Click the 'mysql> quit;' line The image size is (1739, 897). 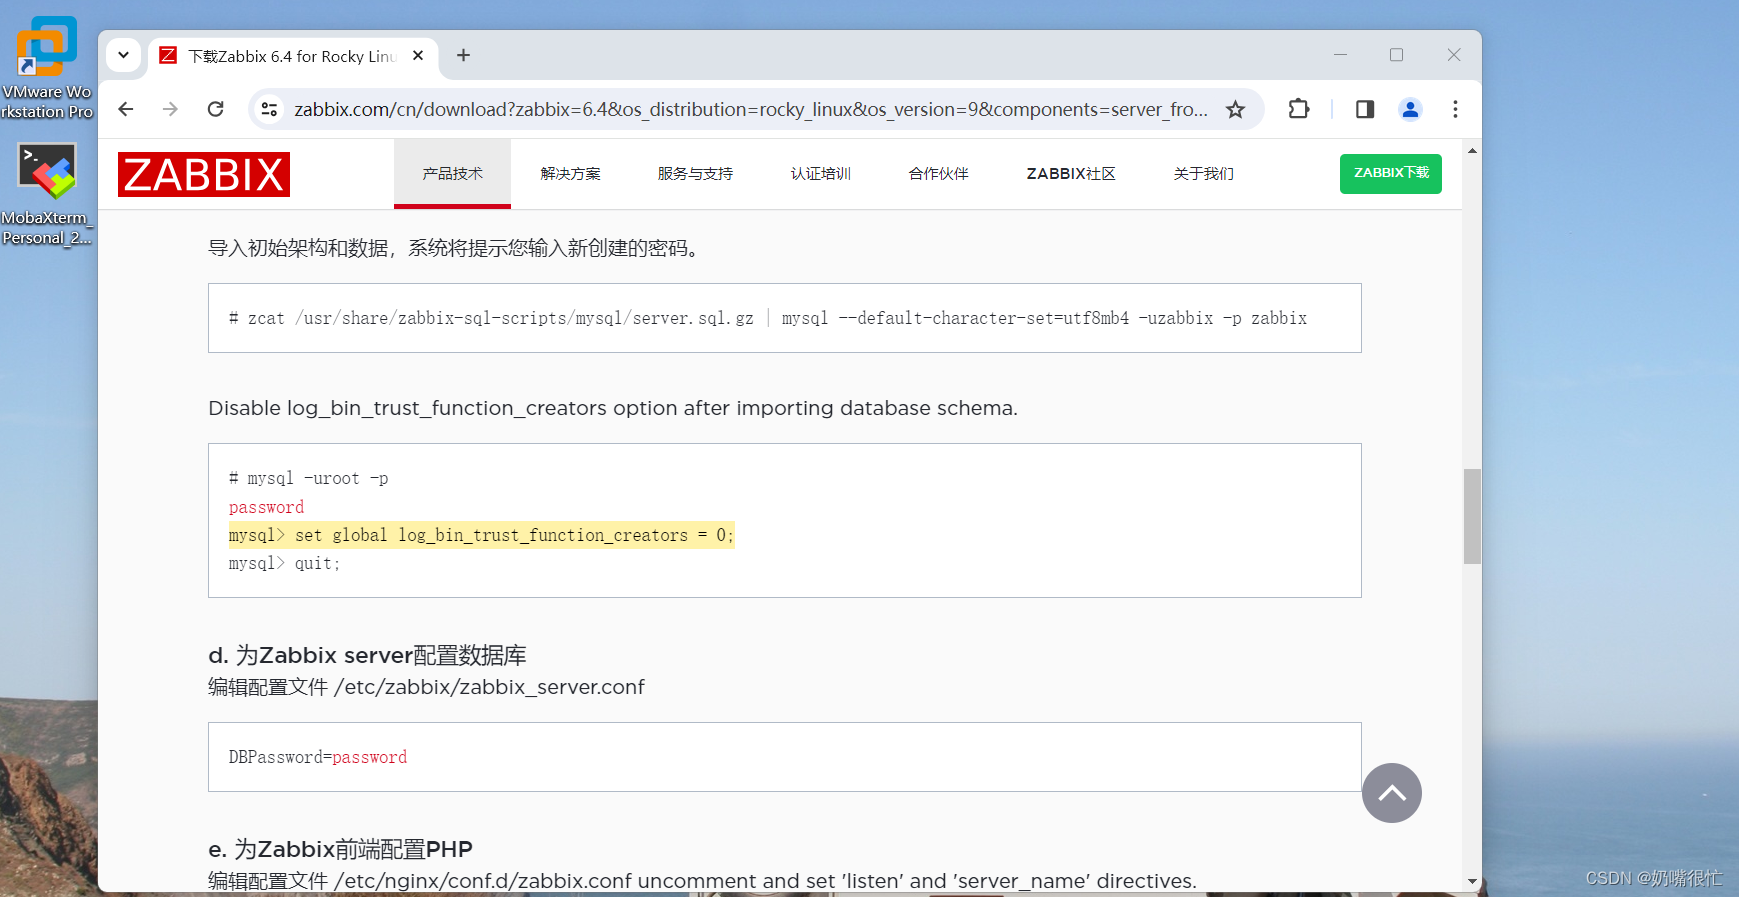285,563
